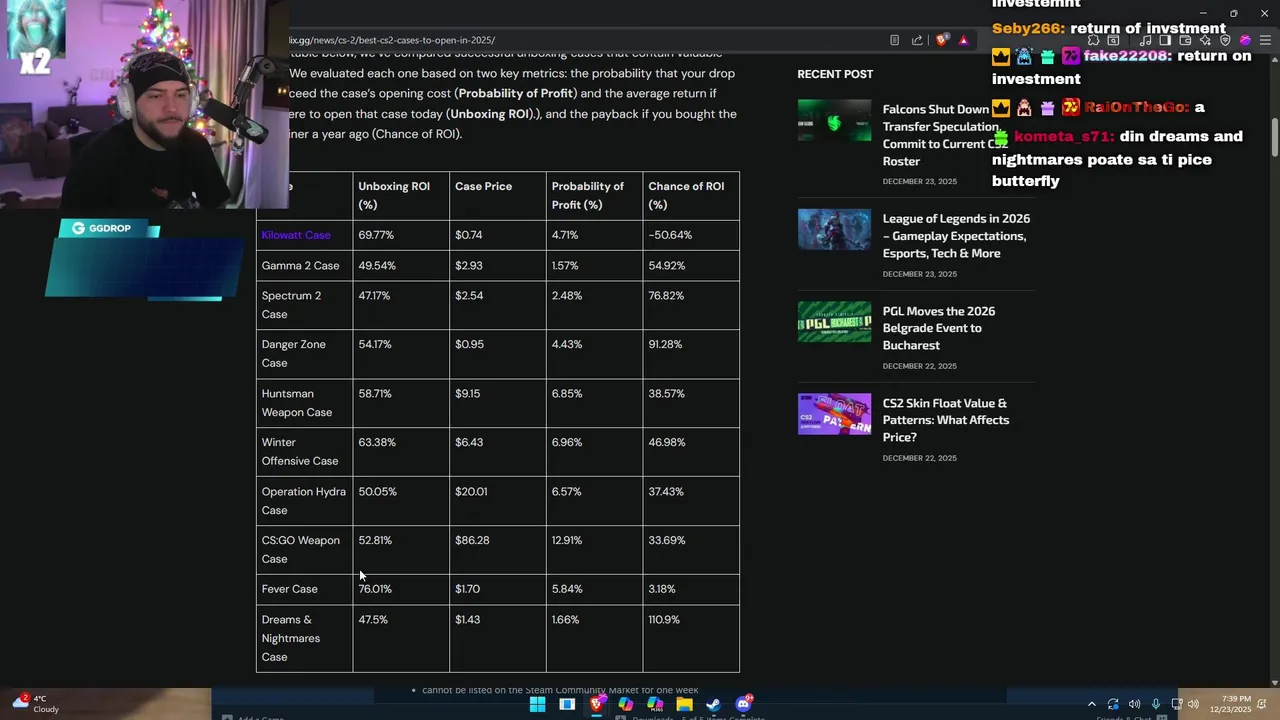Open the Leo AI sparkle icon
The width and height of the screenshot is (1280, 720).
click(x=1205, y=40)
